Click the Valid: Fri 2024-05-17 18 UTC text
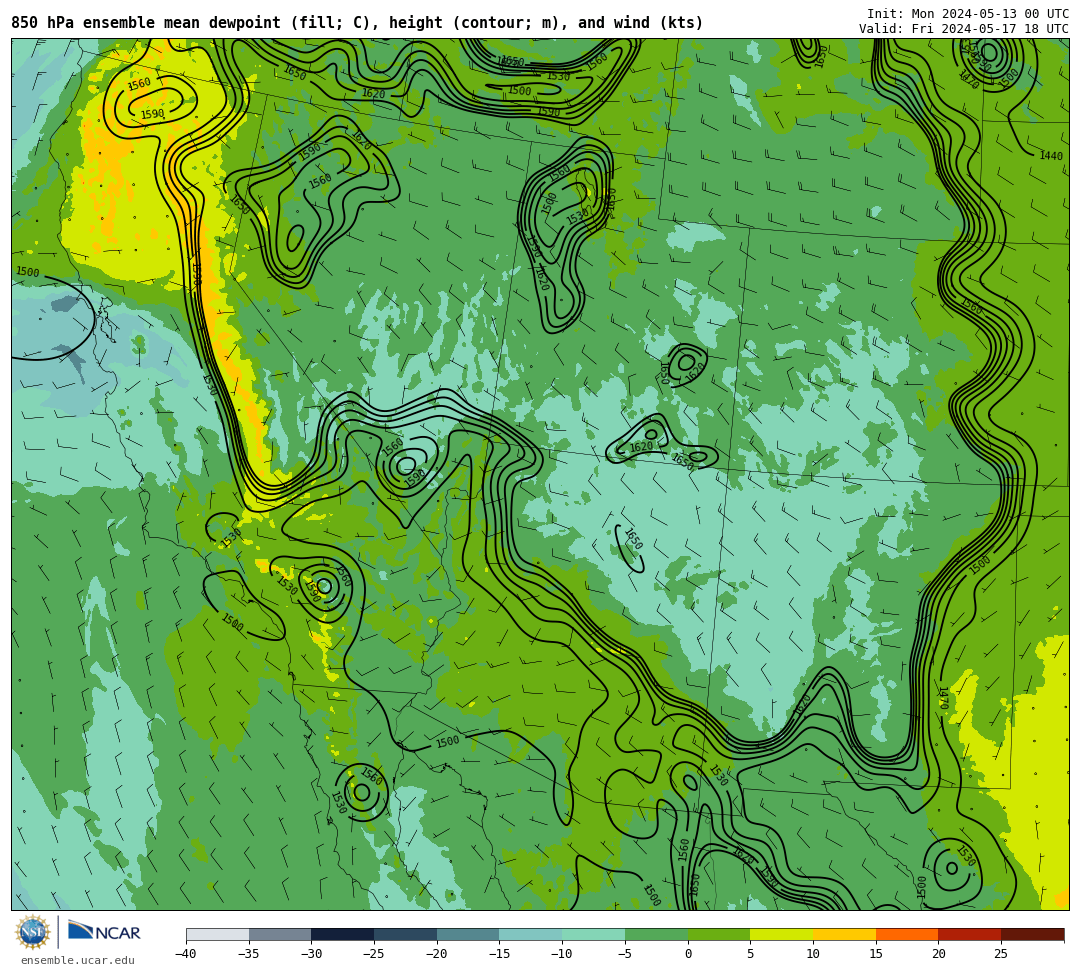Screen dimensions: 1080x973 point(964,29)
